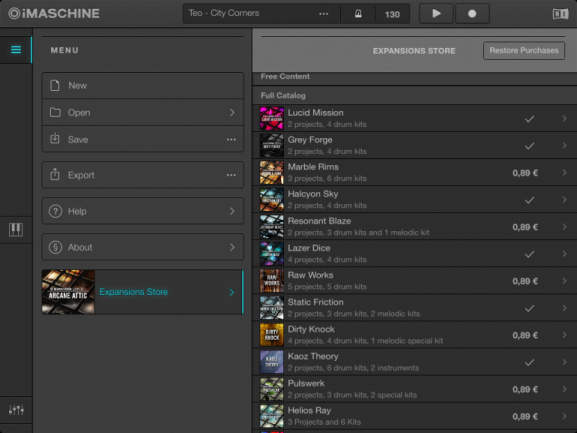Open the Marble Rims artwork icon

point(272,173)
